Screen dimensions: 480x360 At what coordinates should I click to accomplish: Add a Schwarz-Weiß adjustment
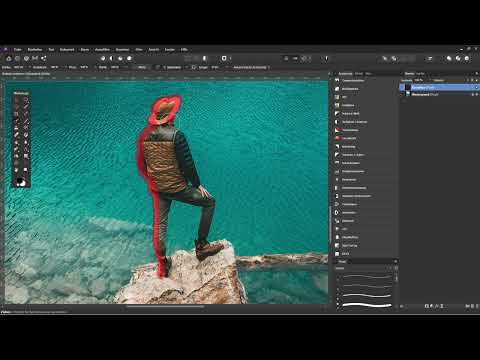coord(365,114)
